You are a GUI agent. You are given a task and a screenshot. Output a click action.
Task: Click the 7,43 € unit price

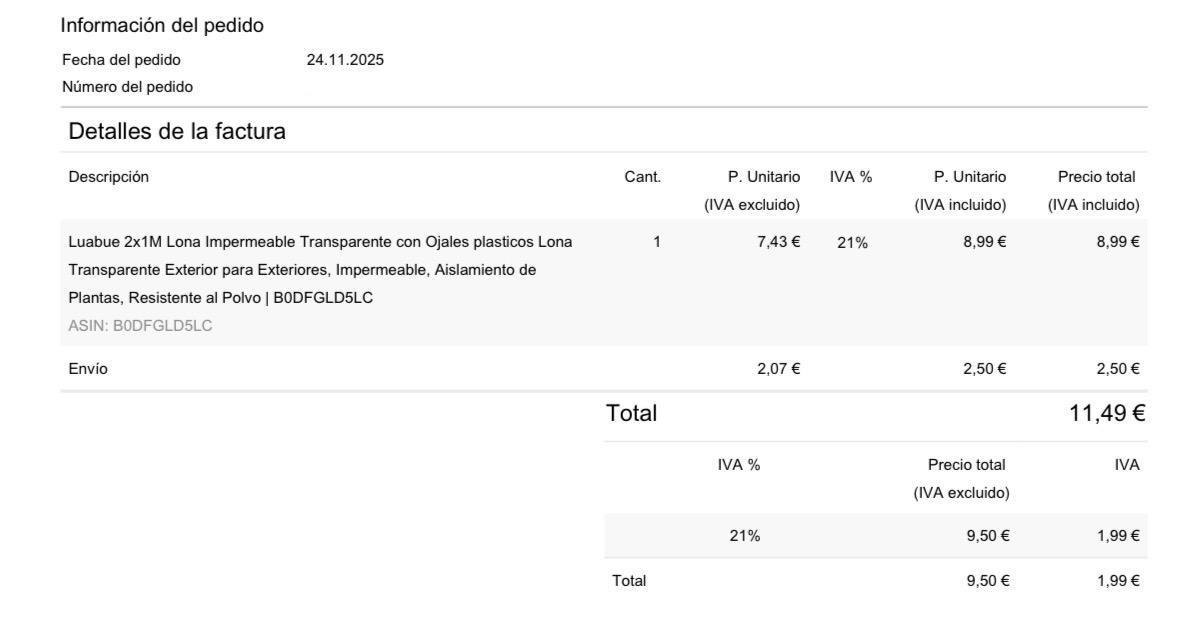pyautogui.click(x=778, y=241)
